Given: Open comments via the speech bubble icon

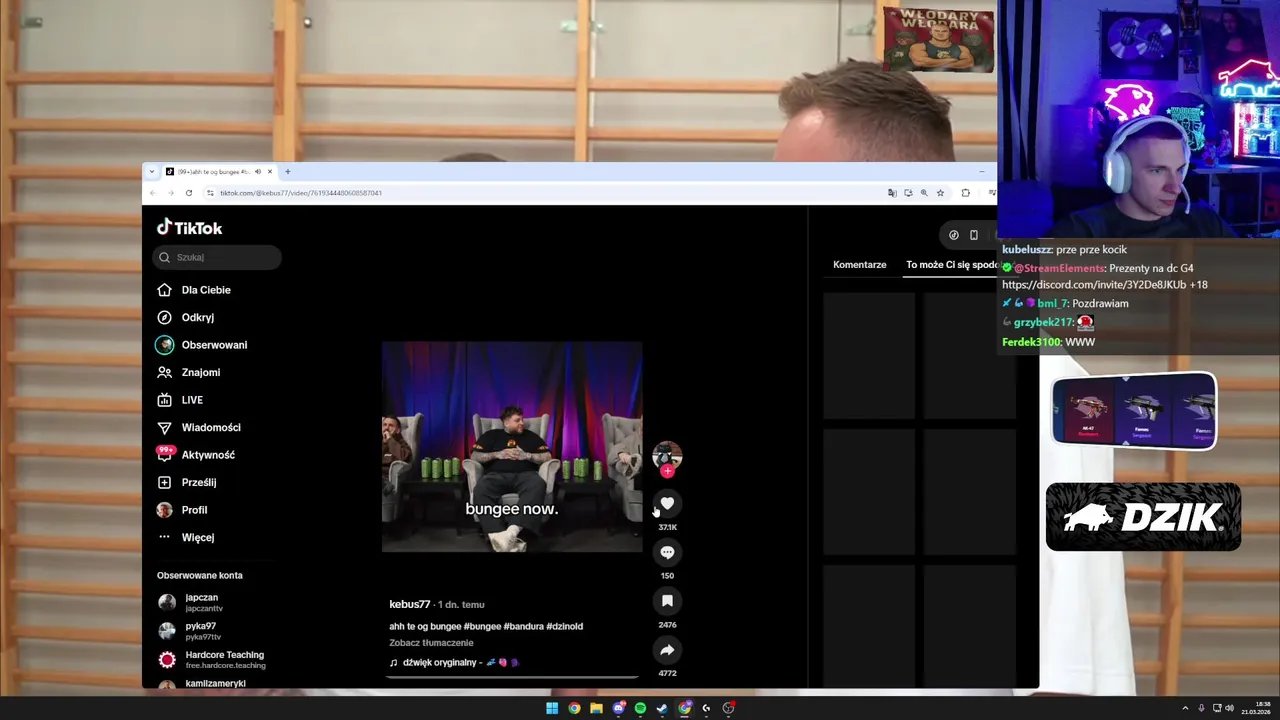Looking at the screenshot, I should [667, 552].
